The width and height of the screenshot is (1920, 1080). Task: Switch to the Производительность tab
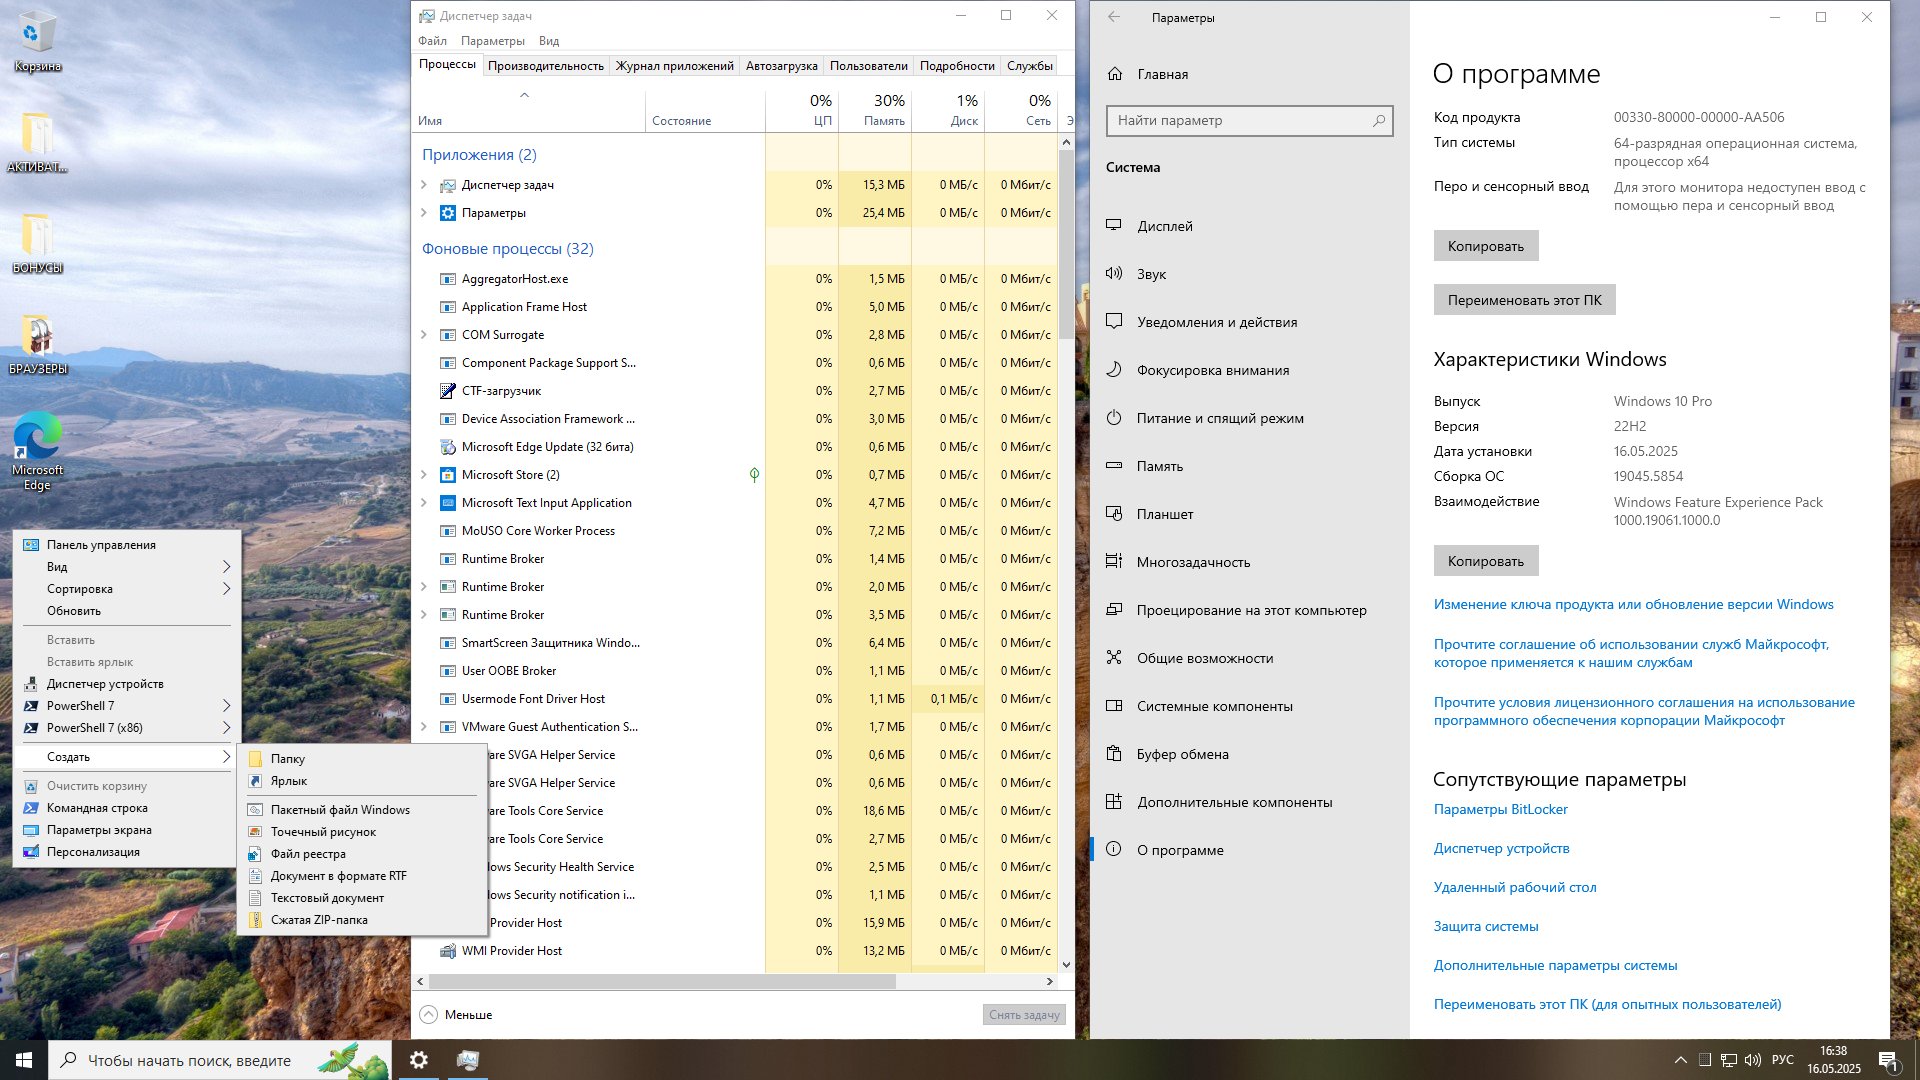(x=546, y=66)
